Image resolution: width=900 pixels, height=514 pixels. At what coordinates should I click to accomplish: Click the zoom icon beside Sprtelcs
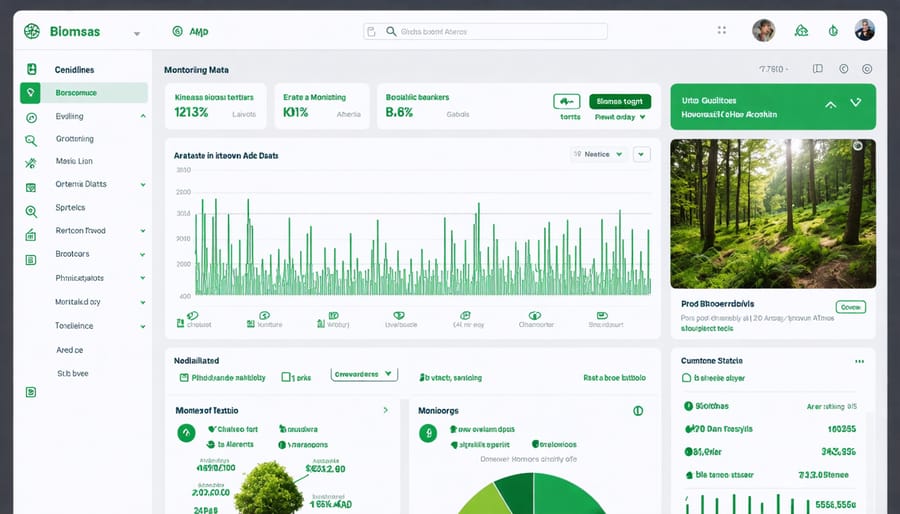click(x=31, y=211)
